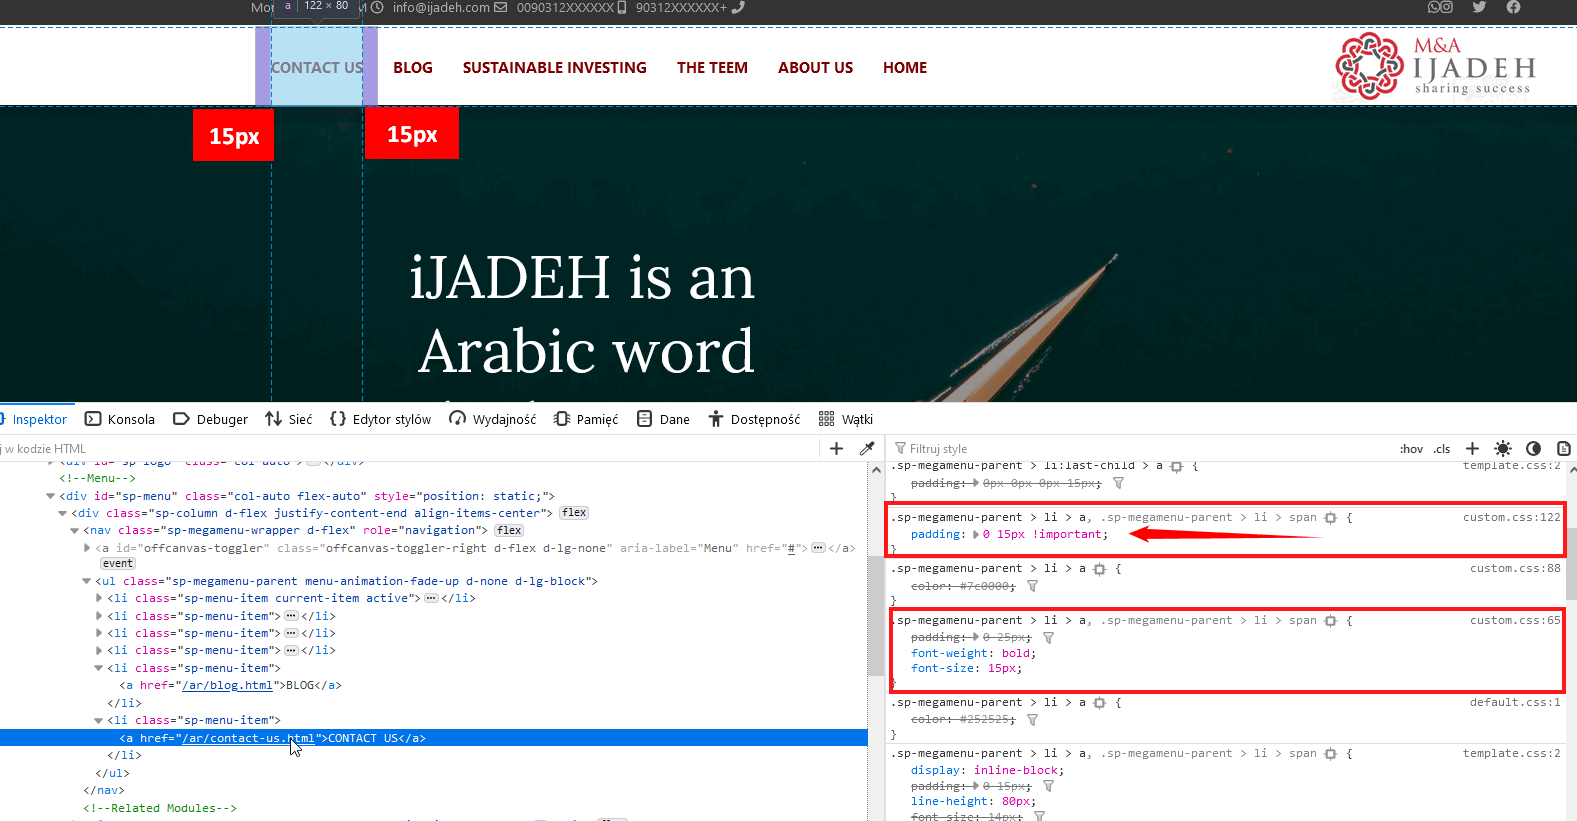Image resolution: width=1577 pixels, height=821 pixels.
Task: Highlight selector elements for custom.css:122 rule
Action: click(1330, 518)
